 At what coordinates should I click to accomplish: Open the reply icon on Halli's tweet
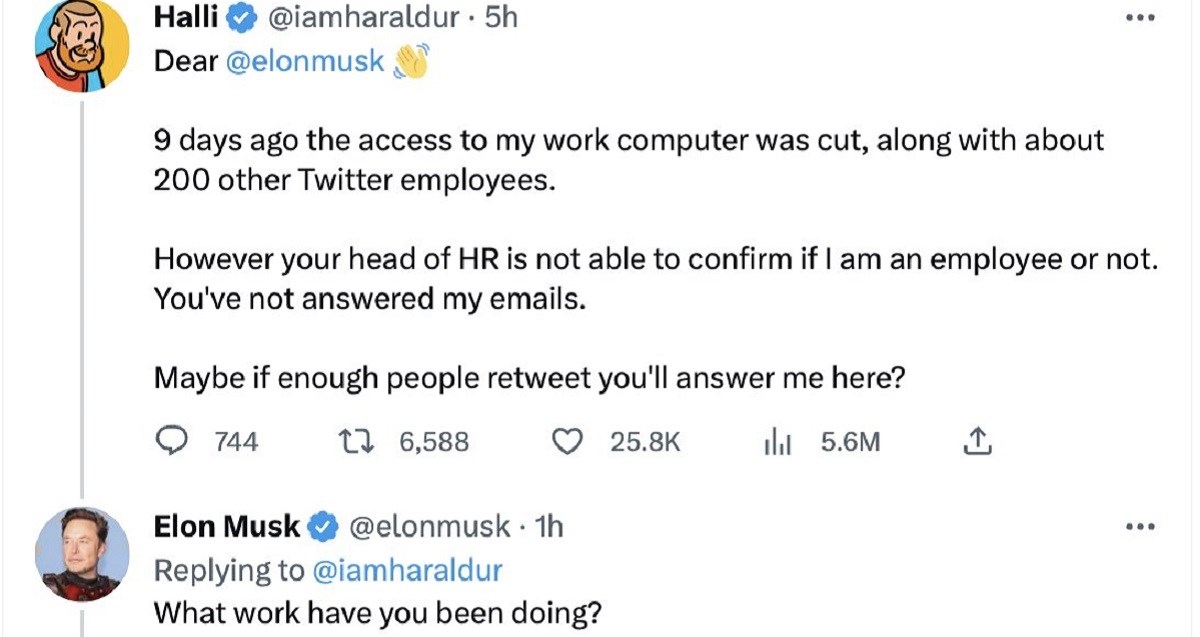point(174,440)
